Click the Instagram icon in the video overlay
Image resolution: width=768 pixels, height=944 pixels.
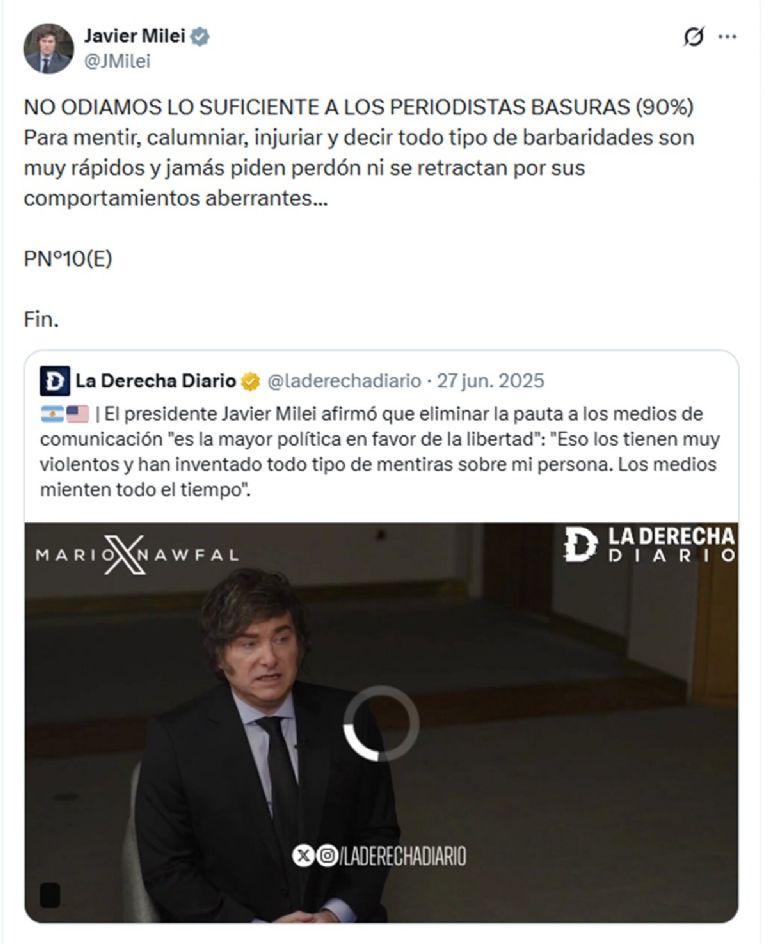pyautogui.click(x=327, y=856)
